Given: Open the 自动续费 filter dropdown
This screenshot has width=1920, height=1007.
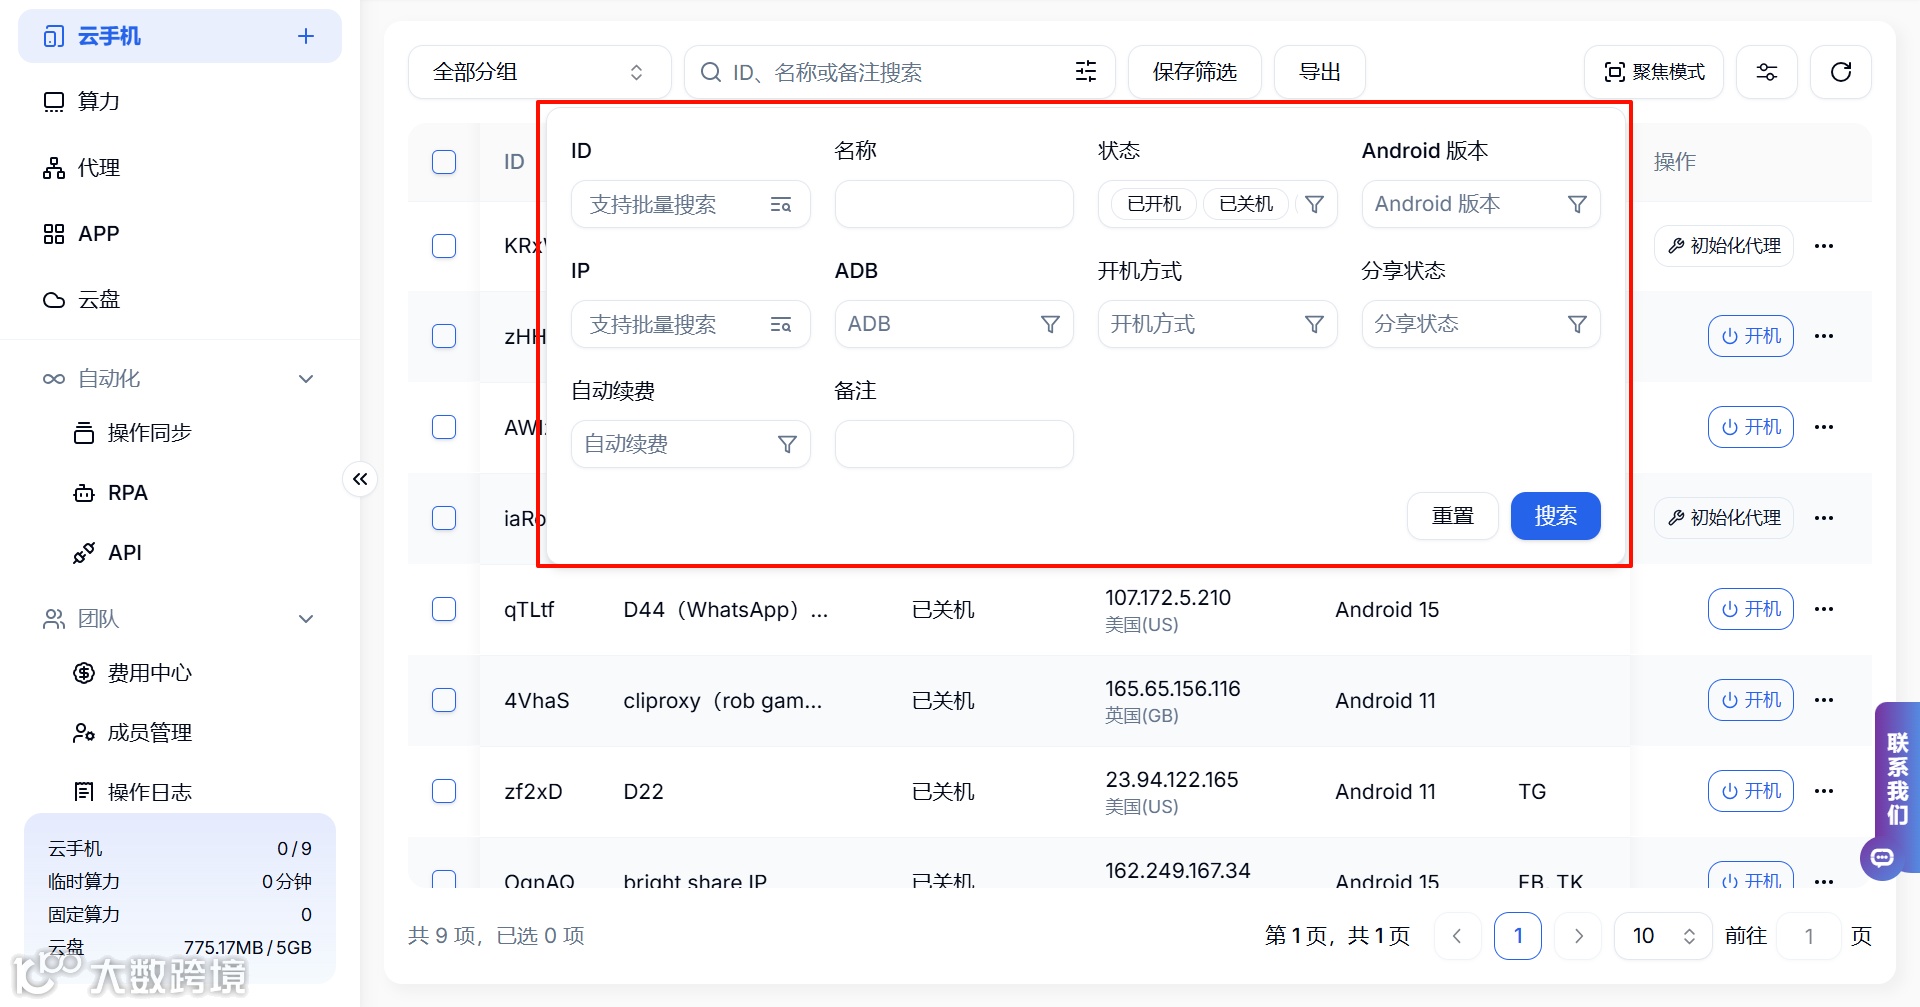Looking at the screenshot, I should 690,444.
